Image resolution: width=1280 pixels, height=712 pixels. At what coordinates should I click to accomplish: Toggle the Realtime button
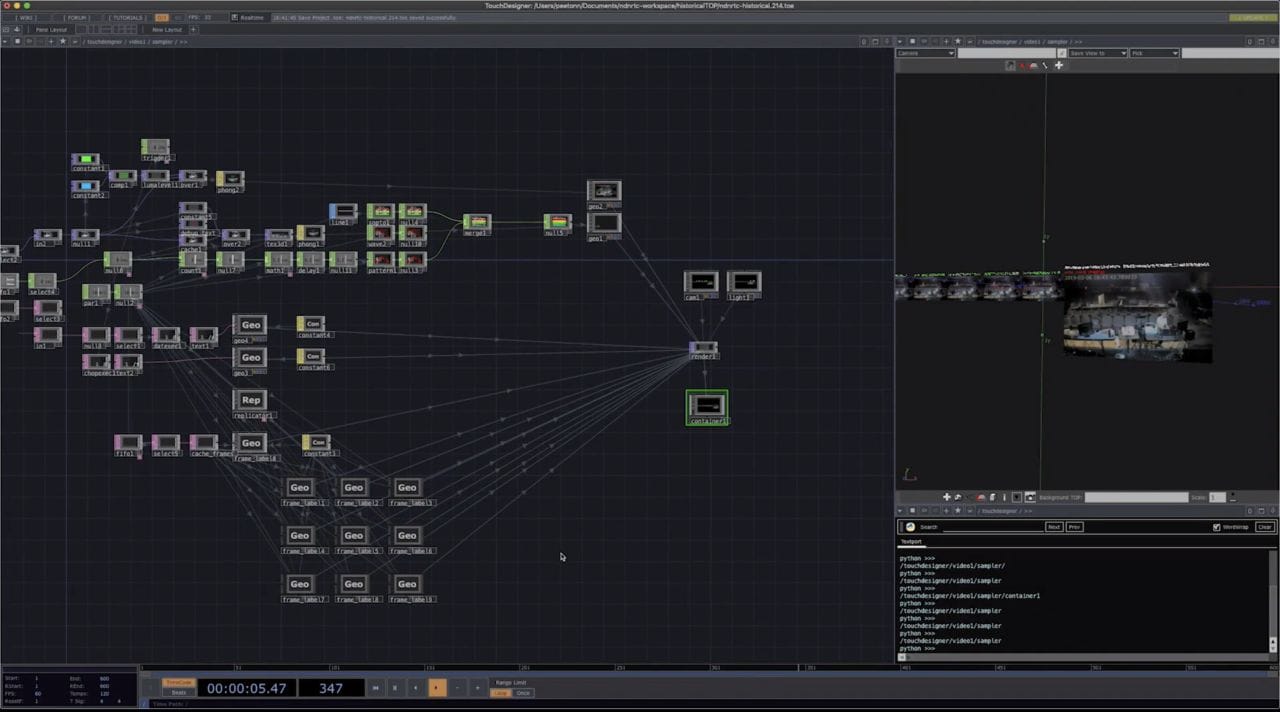click(x=250, y=17)
